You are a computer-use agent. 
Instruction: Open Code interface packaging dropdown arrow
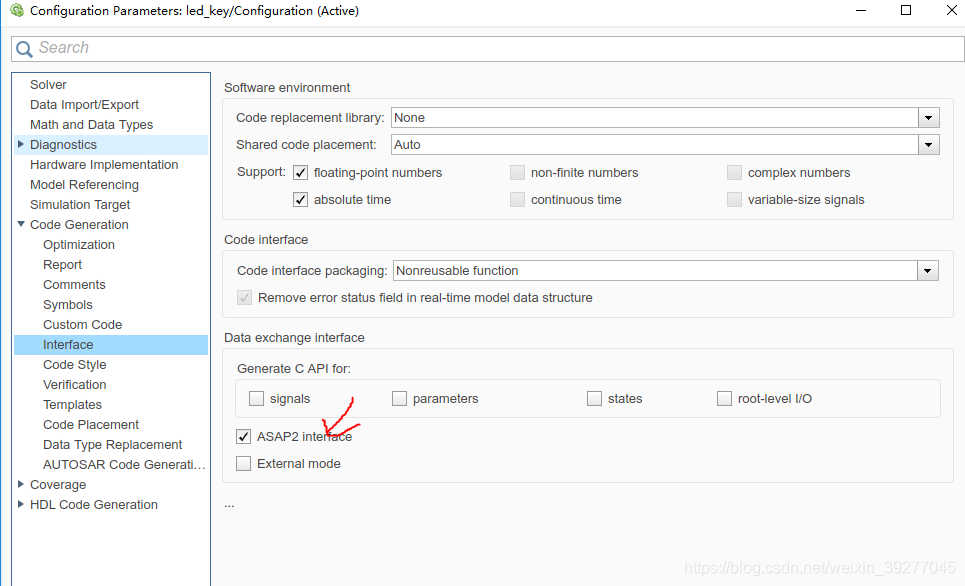928,271
